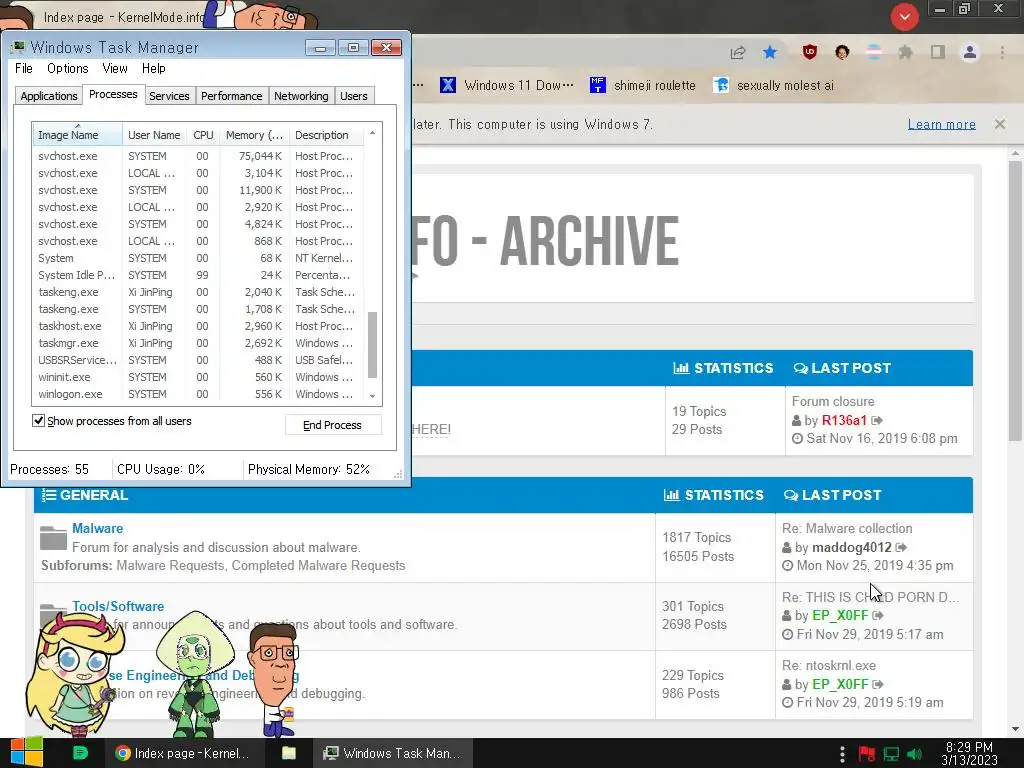Click the Learn more link in the infobar

point(941,124)
